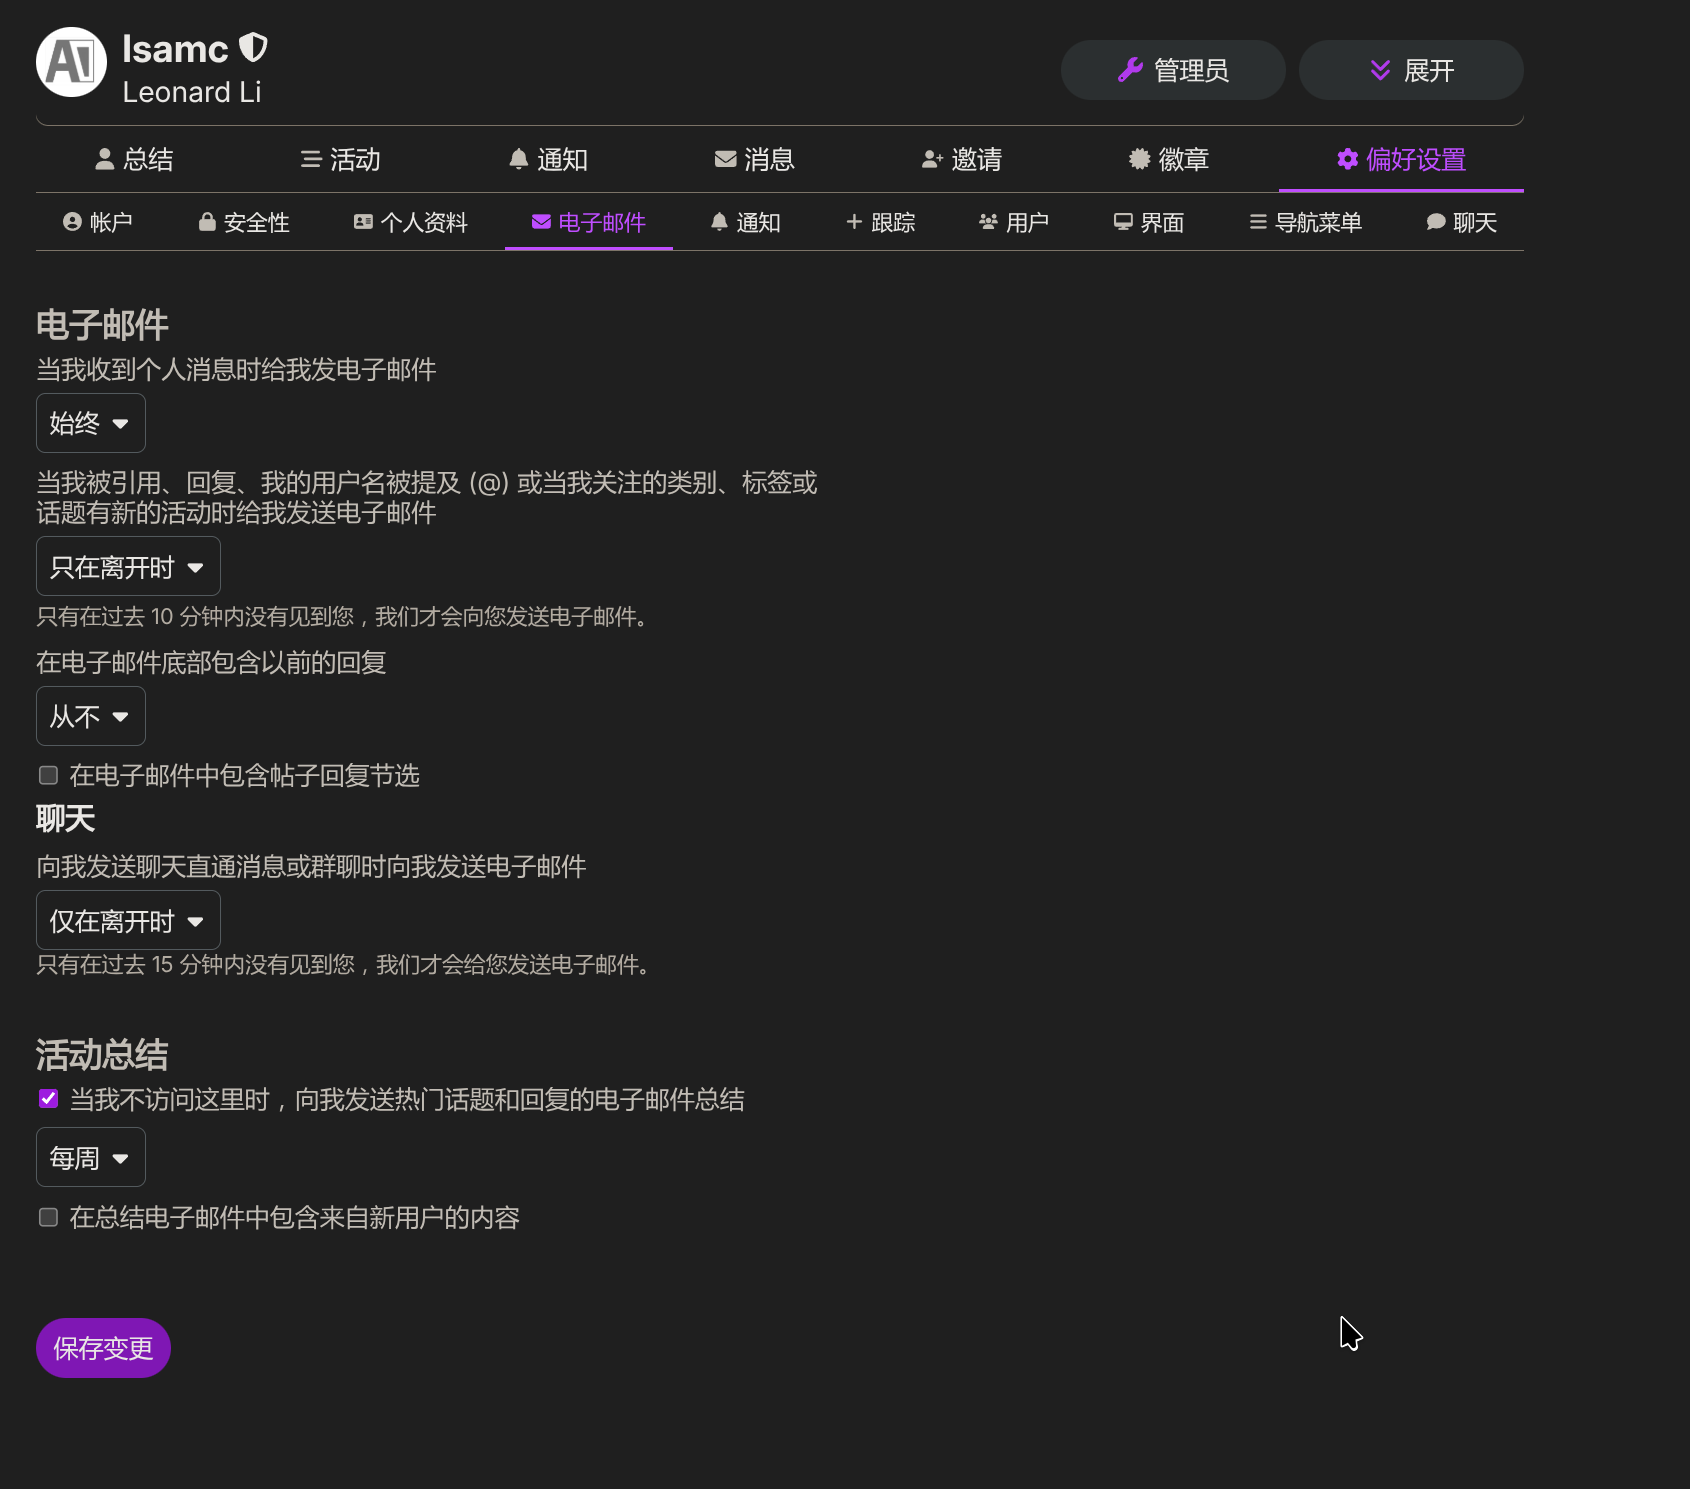This screenshot has height=1489, width=1690.
Task: Switch to the 徽章 tab
Action: point(1168,159)
